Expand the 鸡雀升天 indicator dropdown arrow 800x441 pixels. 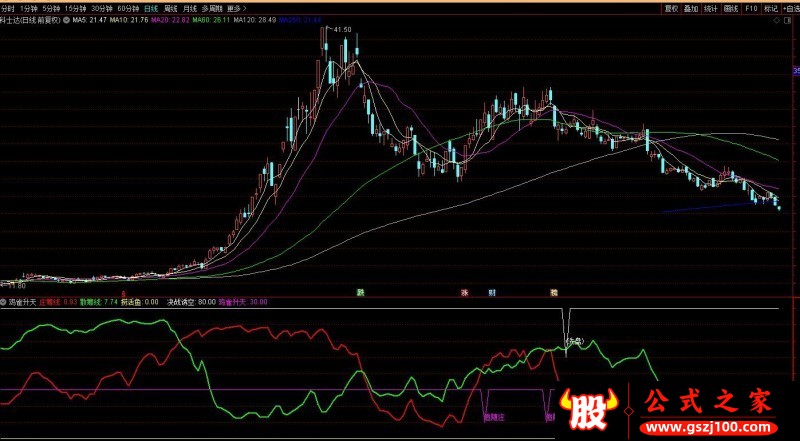click(x=4, y=302)
